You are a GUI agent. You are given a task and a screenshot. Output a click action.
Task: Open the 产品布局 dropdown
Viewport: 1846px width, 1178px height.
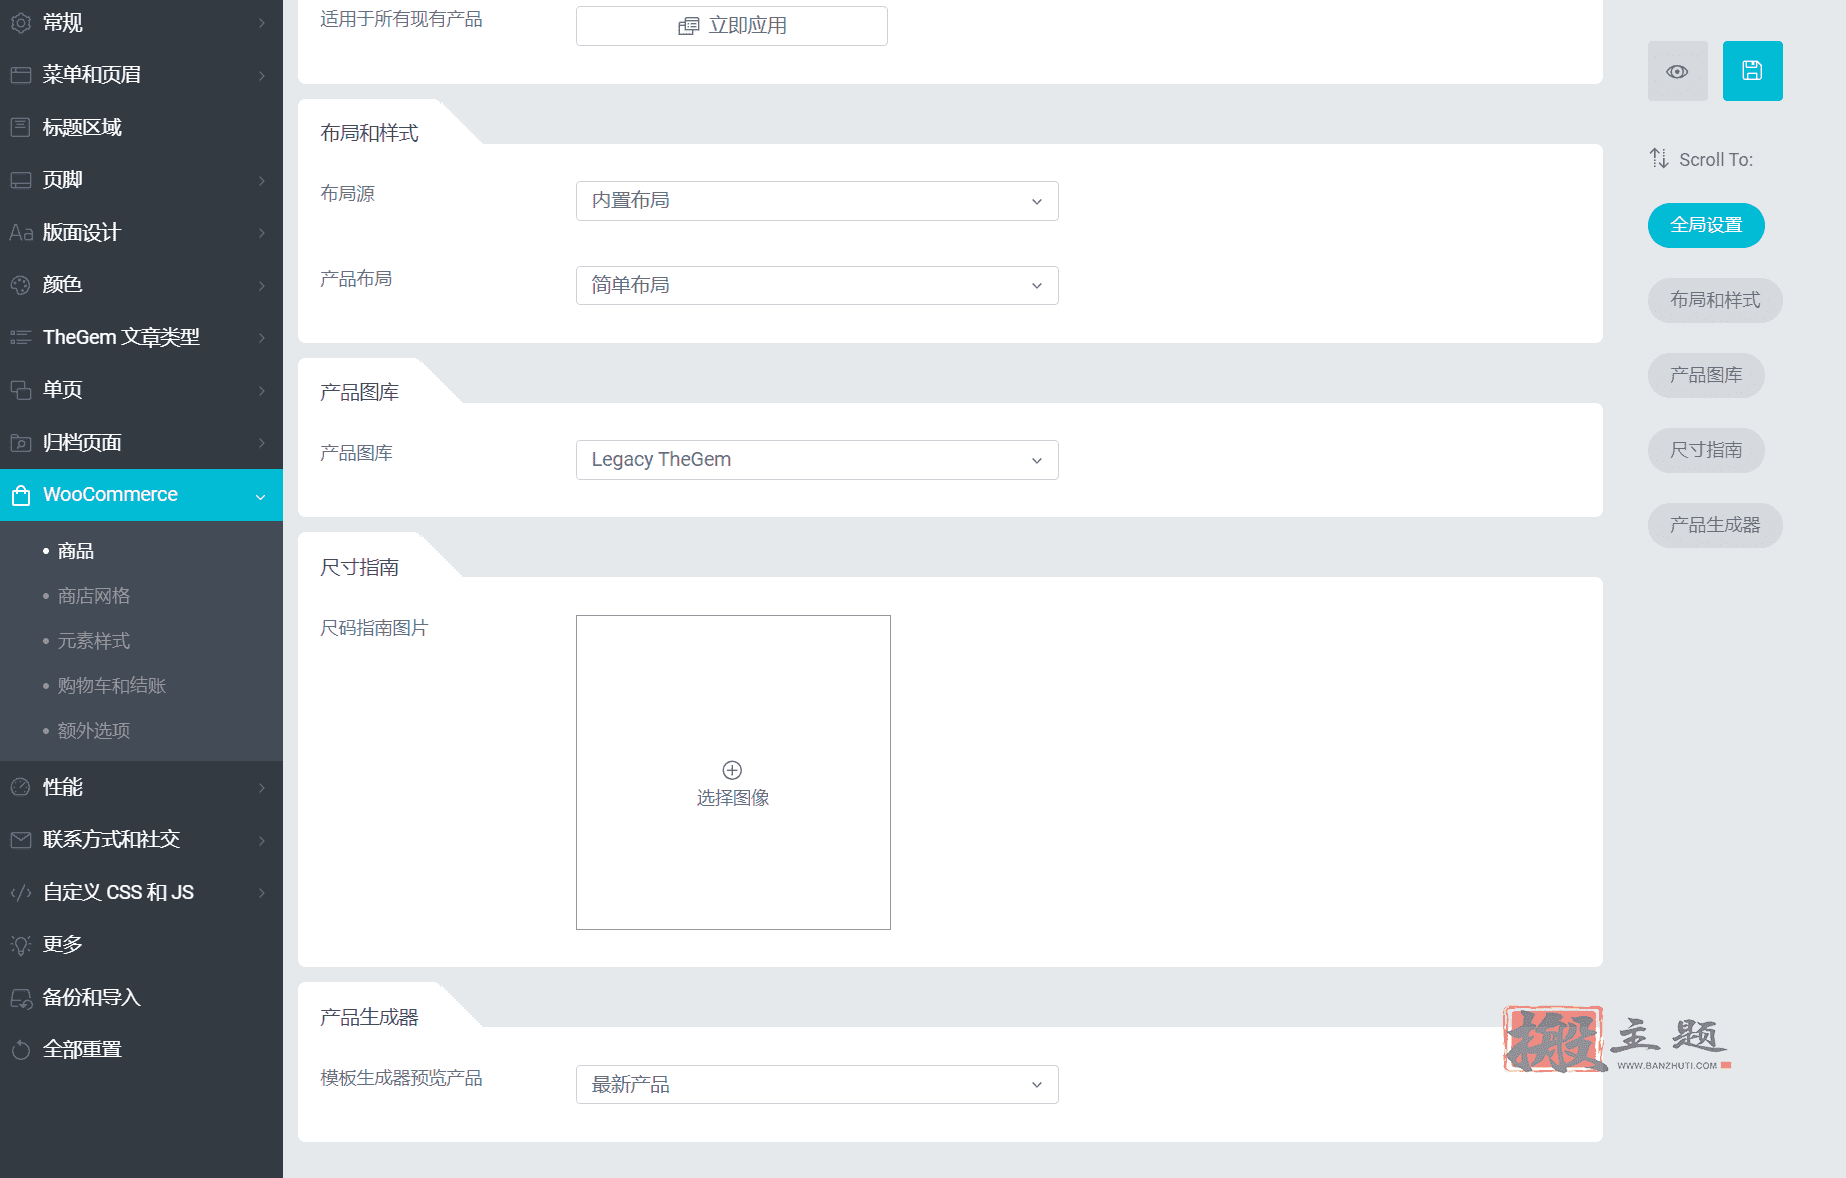pyautogui.click(x=817, y=286)
